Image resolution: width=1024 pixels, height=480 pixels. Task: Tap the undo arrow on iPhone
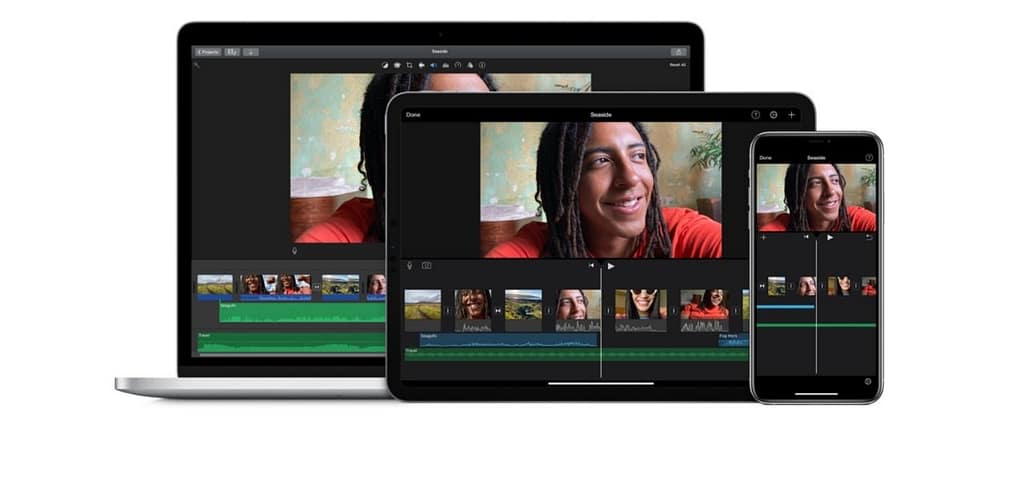[868, 237]
